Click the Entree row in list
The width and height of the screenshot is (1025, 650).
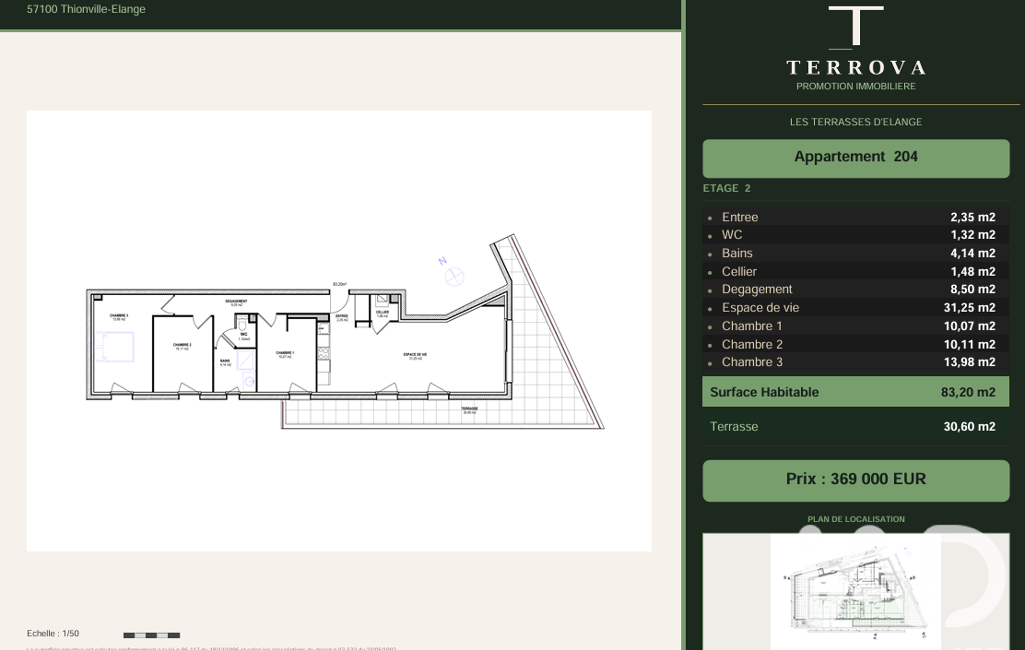pos(856,217)
